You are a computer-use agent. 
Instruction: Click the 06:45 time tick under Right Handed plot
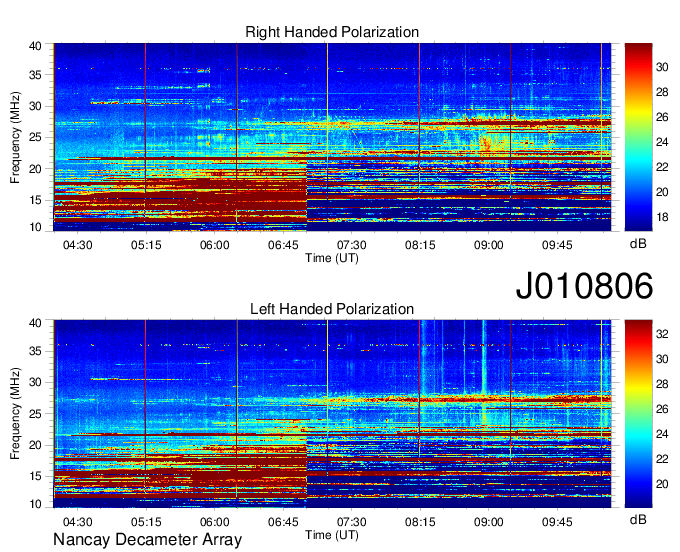click(x=283, y=245)
